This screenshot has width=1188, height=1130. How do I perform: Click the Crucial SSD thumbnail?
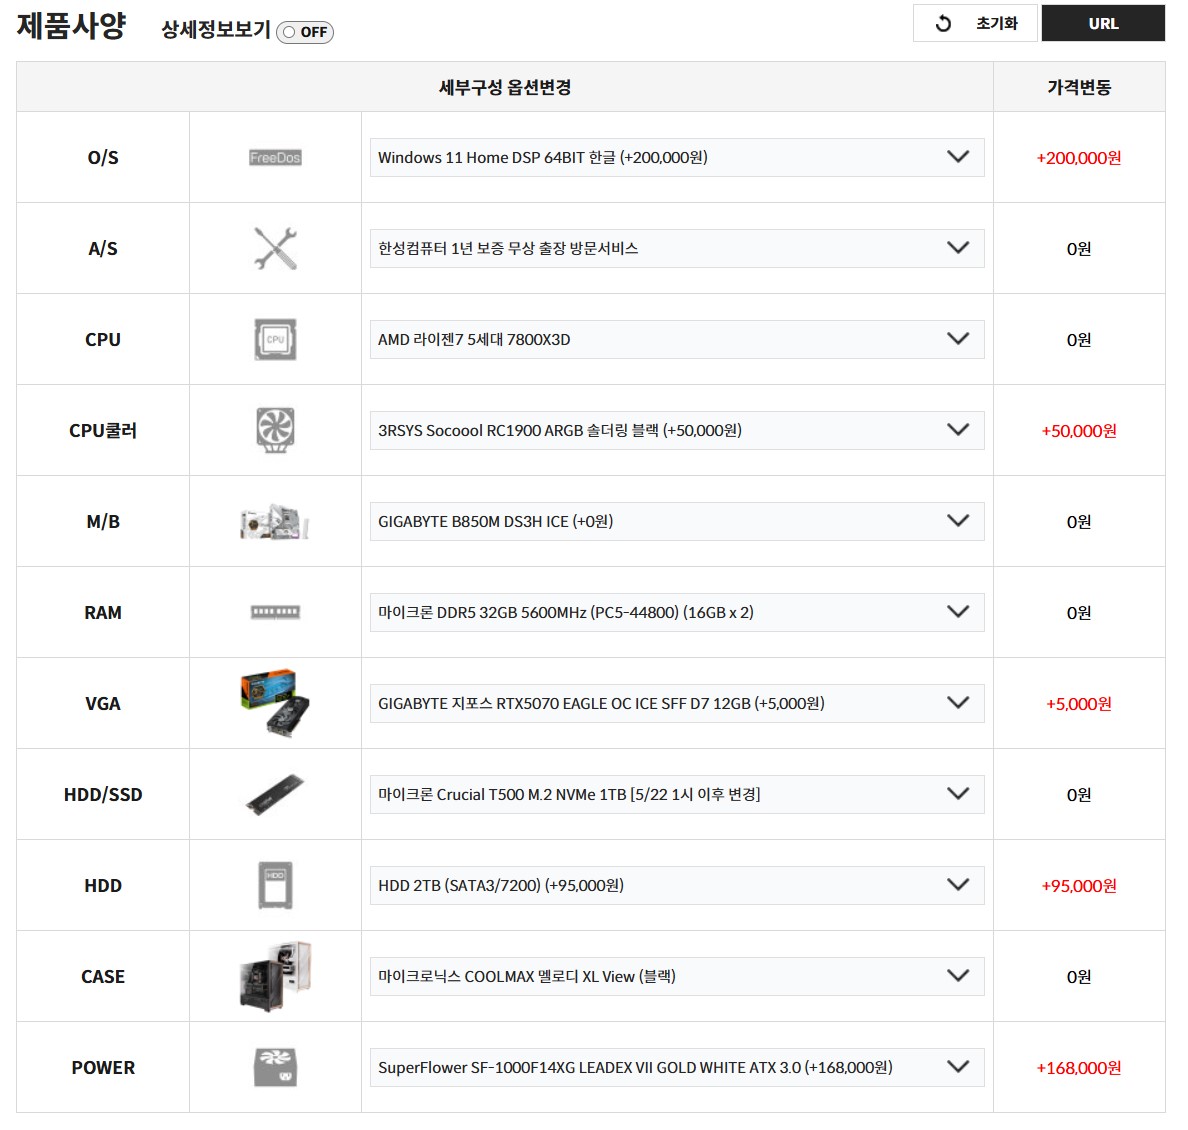coord(275,794)
